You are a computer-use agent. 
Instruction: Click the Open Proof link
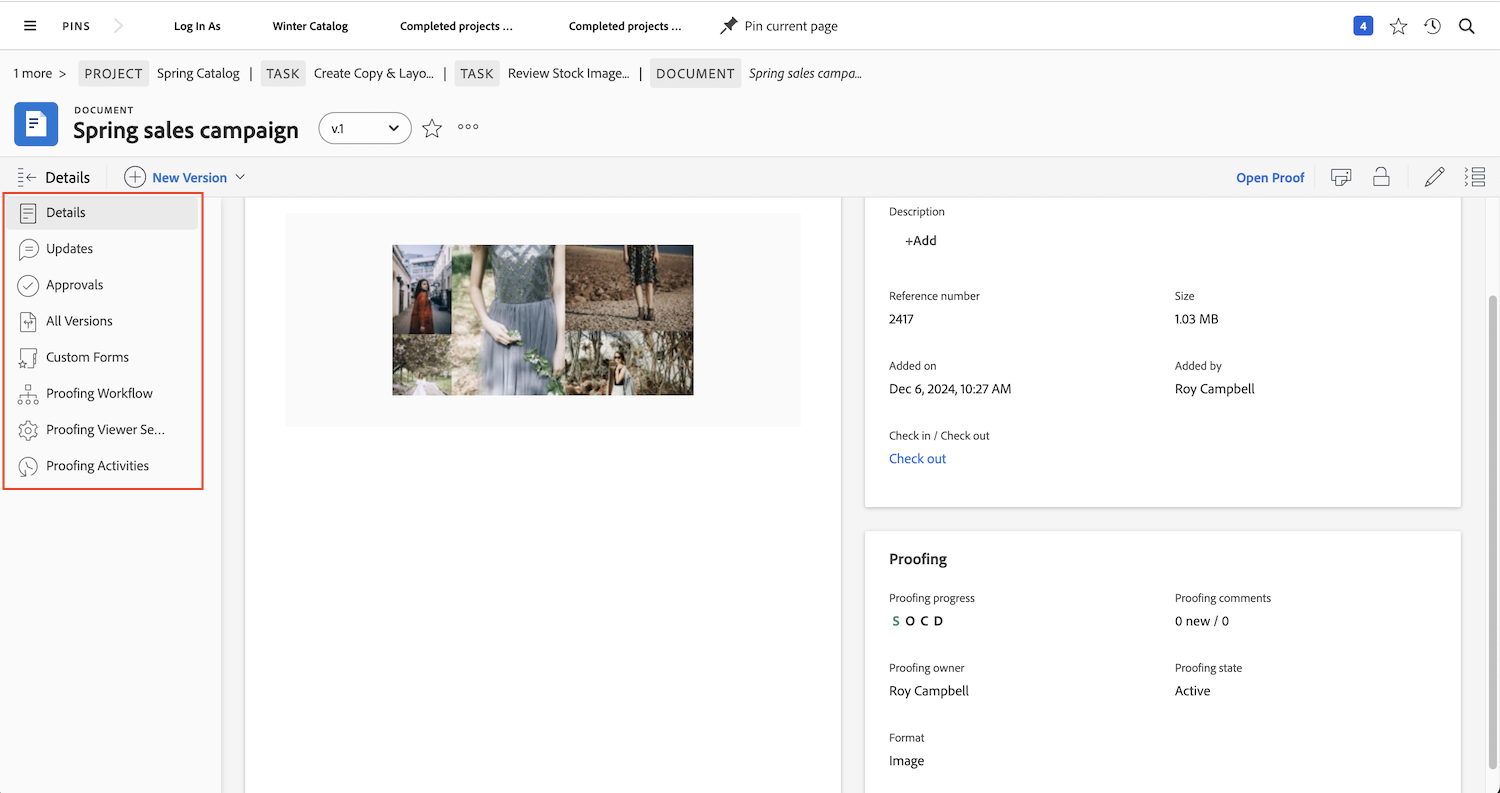[1270, 177]
